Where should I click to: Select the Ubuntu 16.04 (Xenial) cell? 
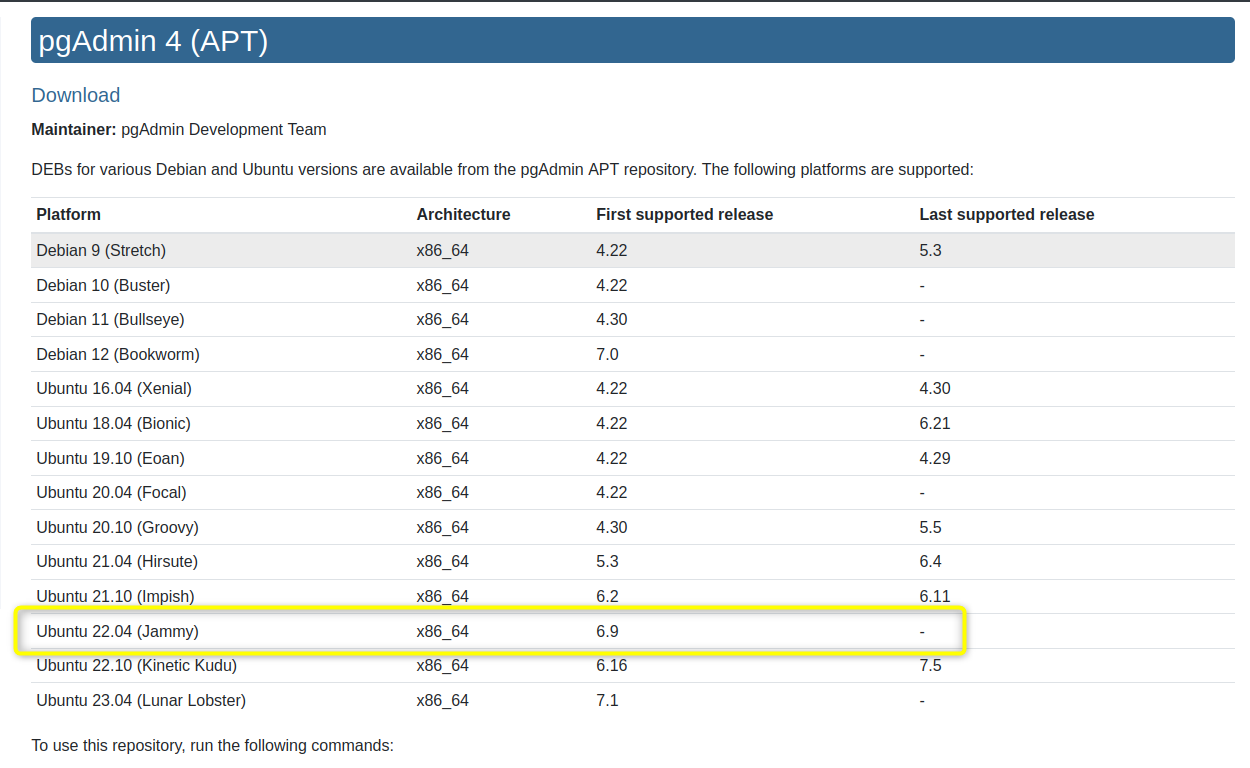pyautogui.click(x=114, y=388)
